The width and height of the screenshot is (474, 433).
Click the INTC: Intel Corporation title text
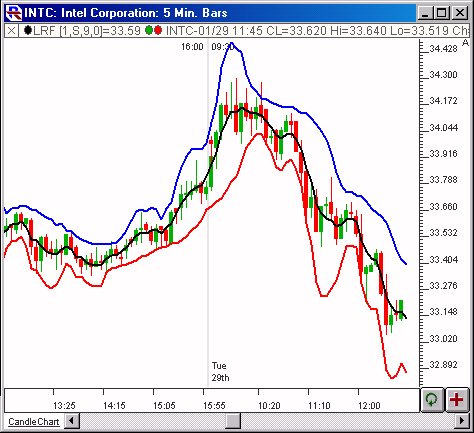125,13
